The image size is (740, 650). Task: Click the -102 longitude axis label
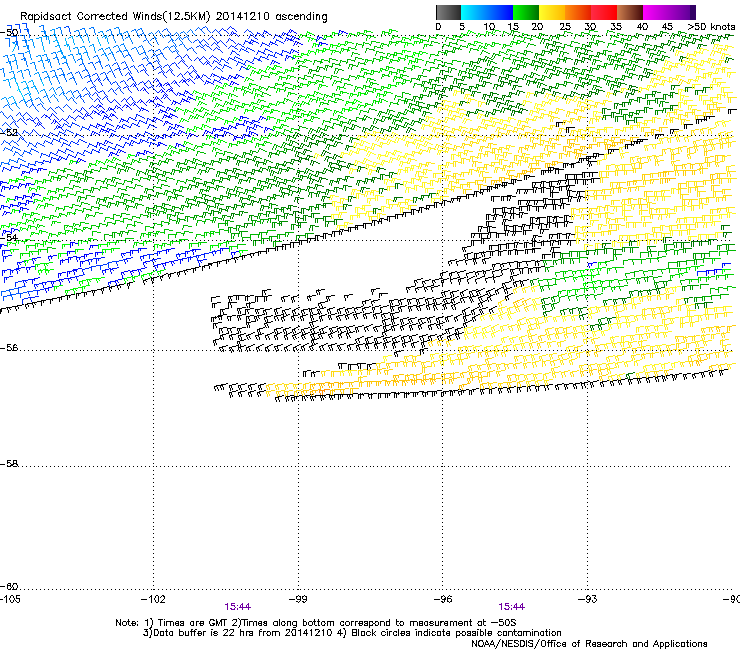(153, 599)
